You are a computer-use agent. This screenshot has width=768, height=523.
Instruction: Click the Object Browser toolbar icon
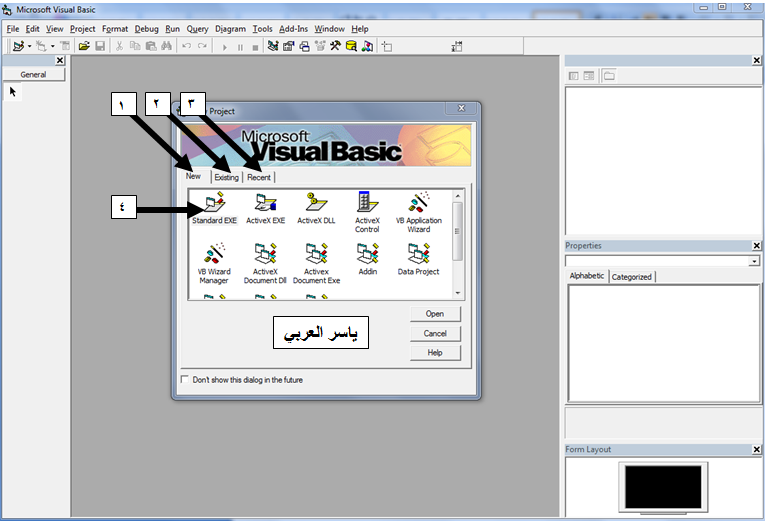pyautogui.click(x=320, y=47)
